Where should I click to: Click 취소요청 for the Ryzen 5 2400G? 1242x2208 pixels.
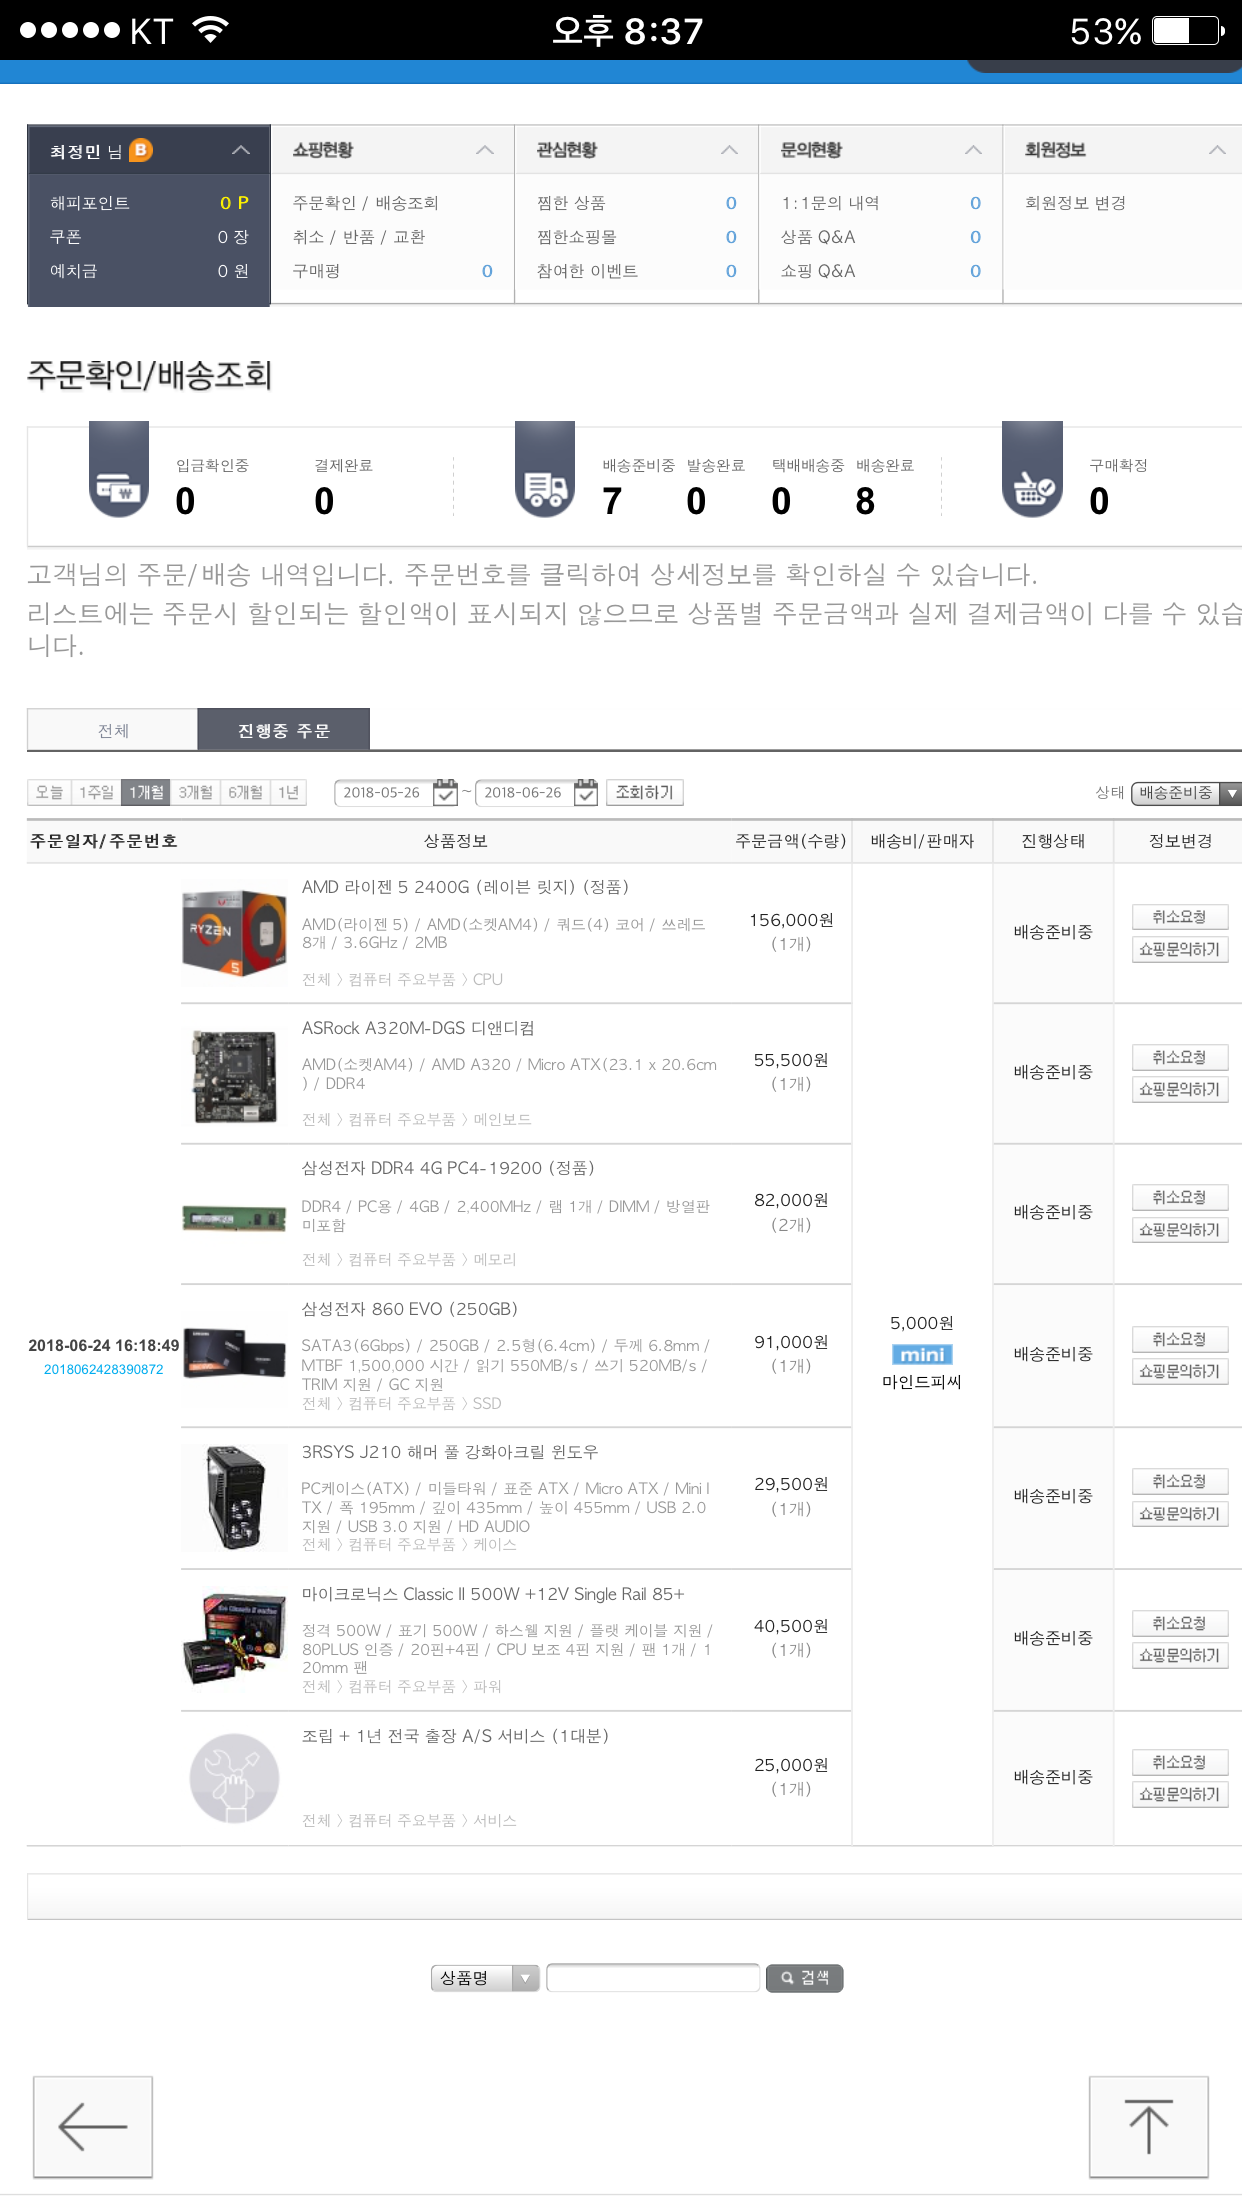(x=1180, y=916)
